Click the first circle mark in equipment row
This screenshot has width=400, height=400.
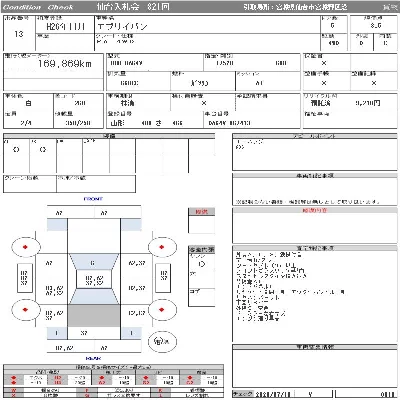(16, 150)
